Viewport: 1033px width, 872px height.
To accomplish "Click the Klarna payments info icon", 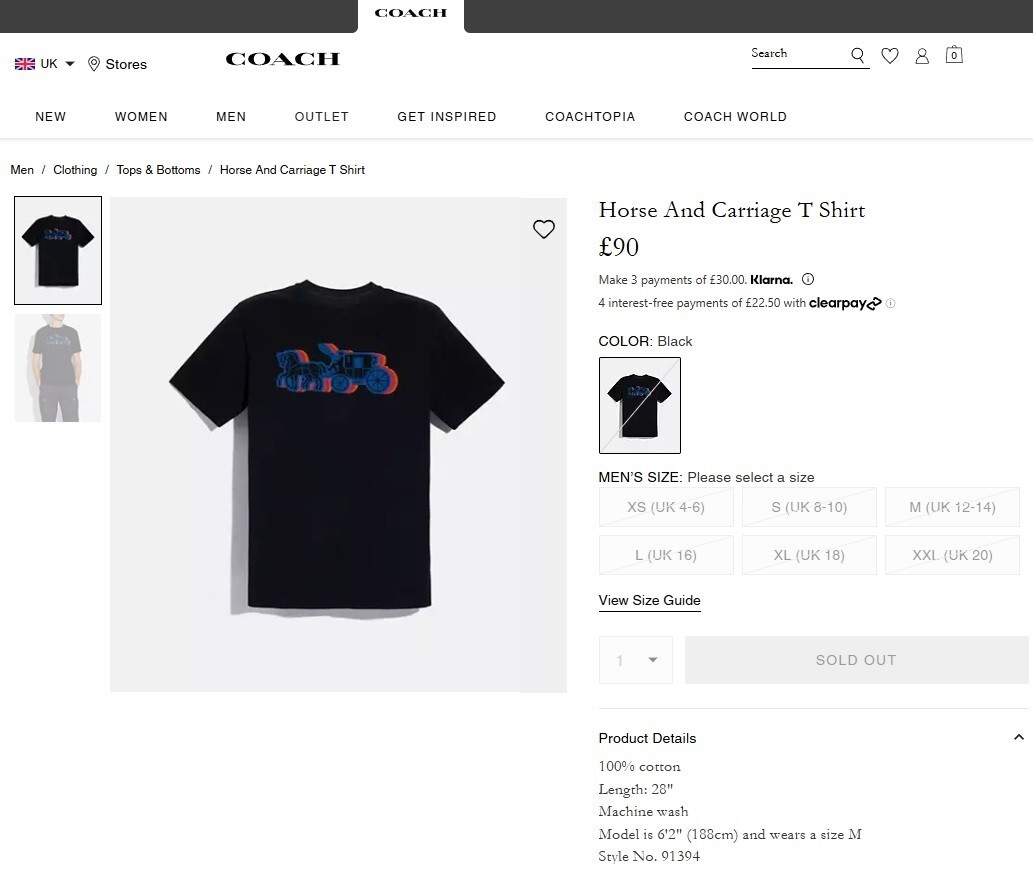I will click(808, 279).
